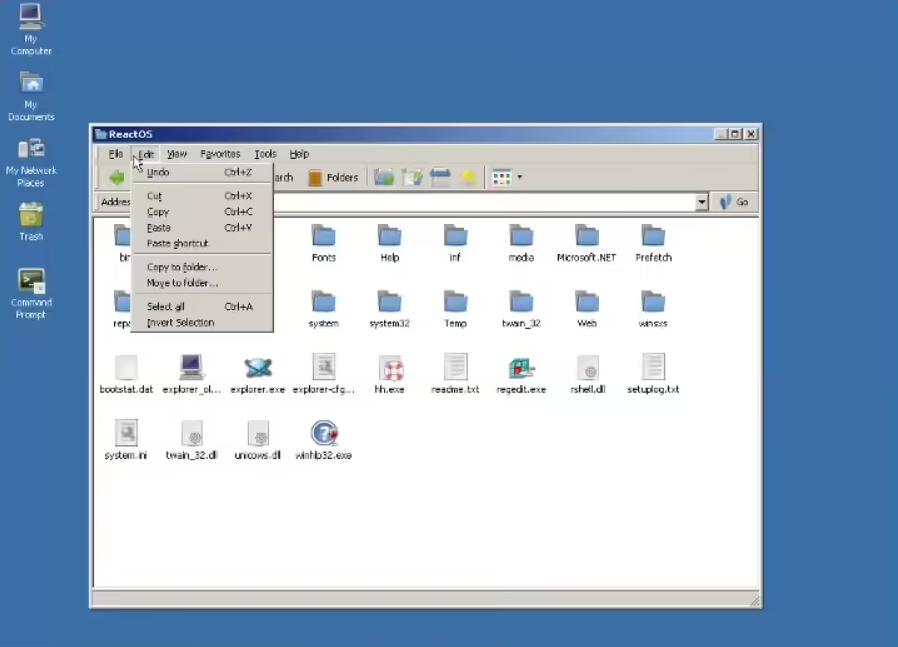The image size is (898, 647).
Task: Choose Copy to folder... menu item
Action: (182, 267)
